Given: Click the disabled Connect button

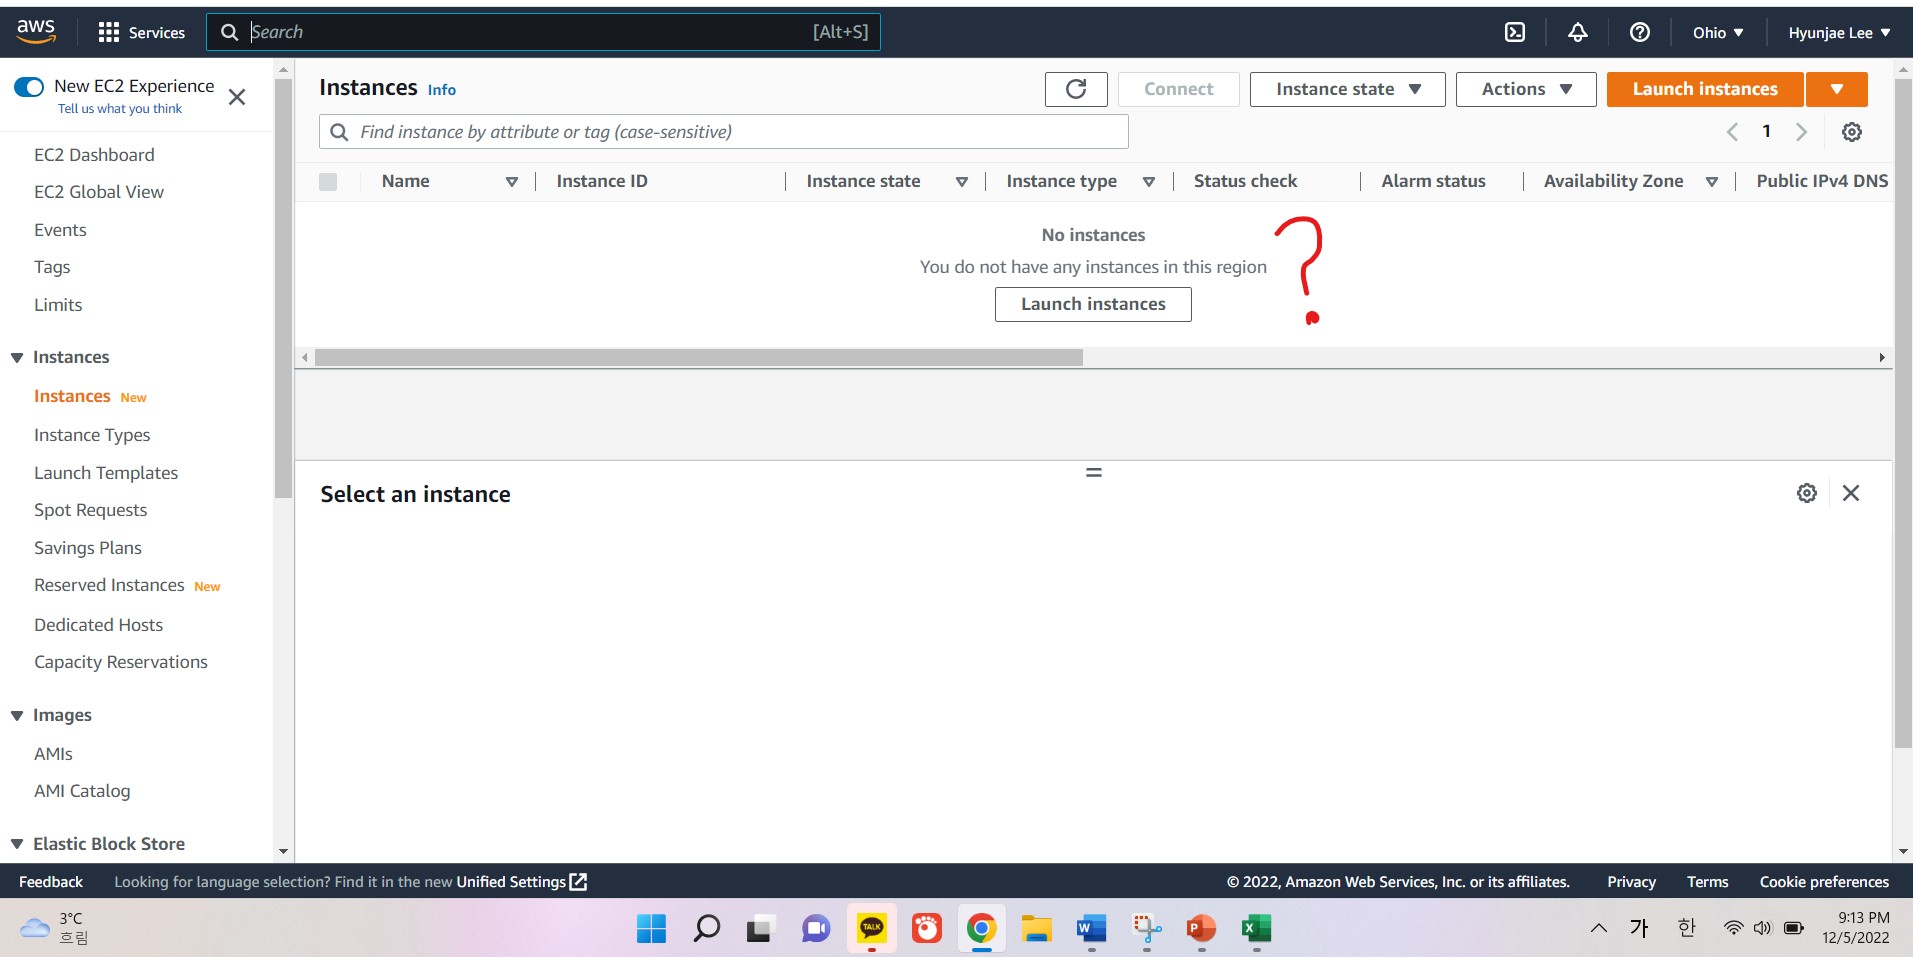Looking at the screenshot, I should (x=1179, y=89).
